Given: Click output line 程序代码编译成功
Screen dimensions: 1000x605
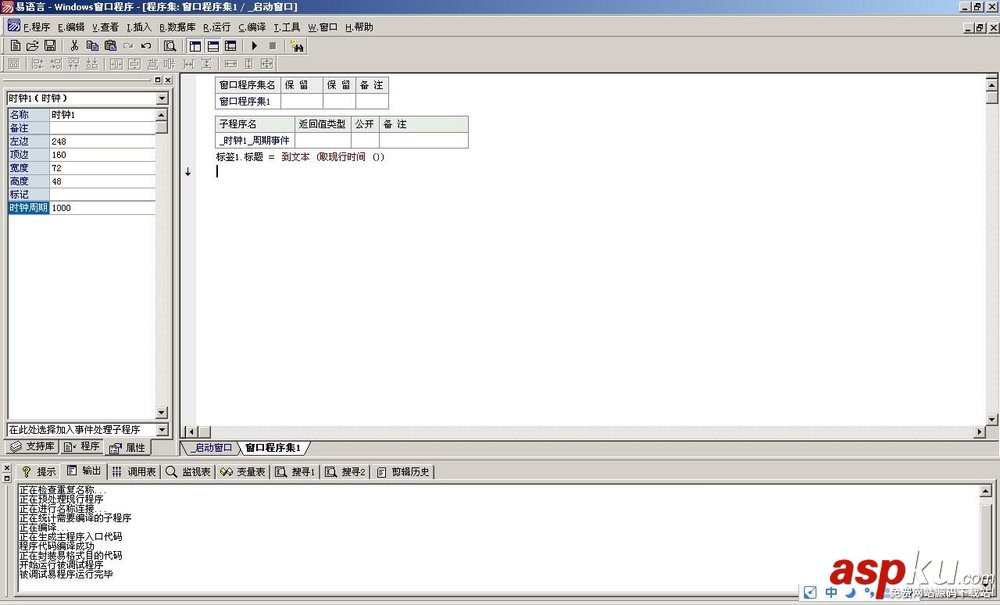Looking at the screenshot, I should click(x=57, y=546).
